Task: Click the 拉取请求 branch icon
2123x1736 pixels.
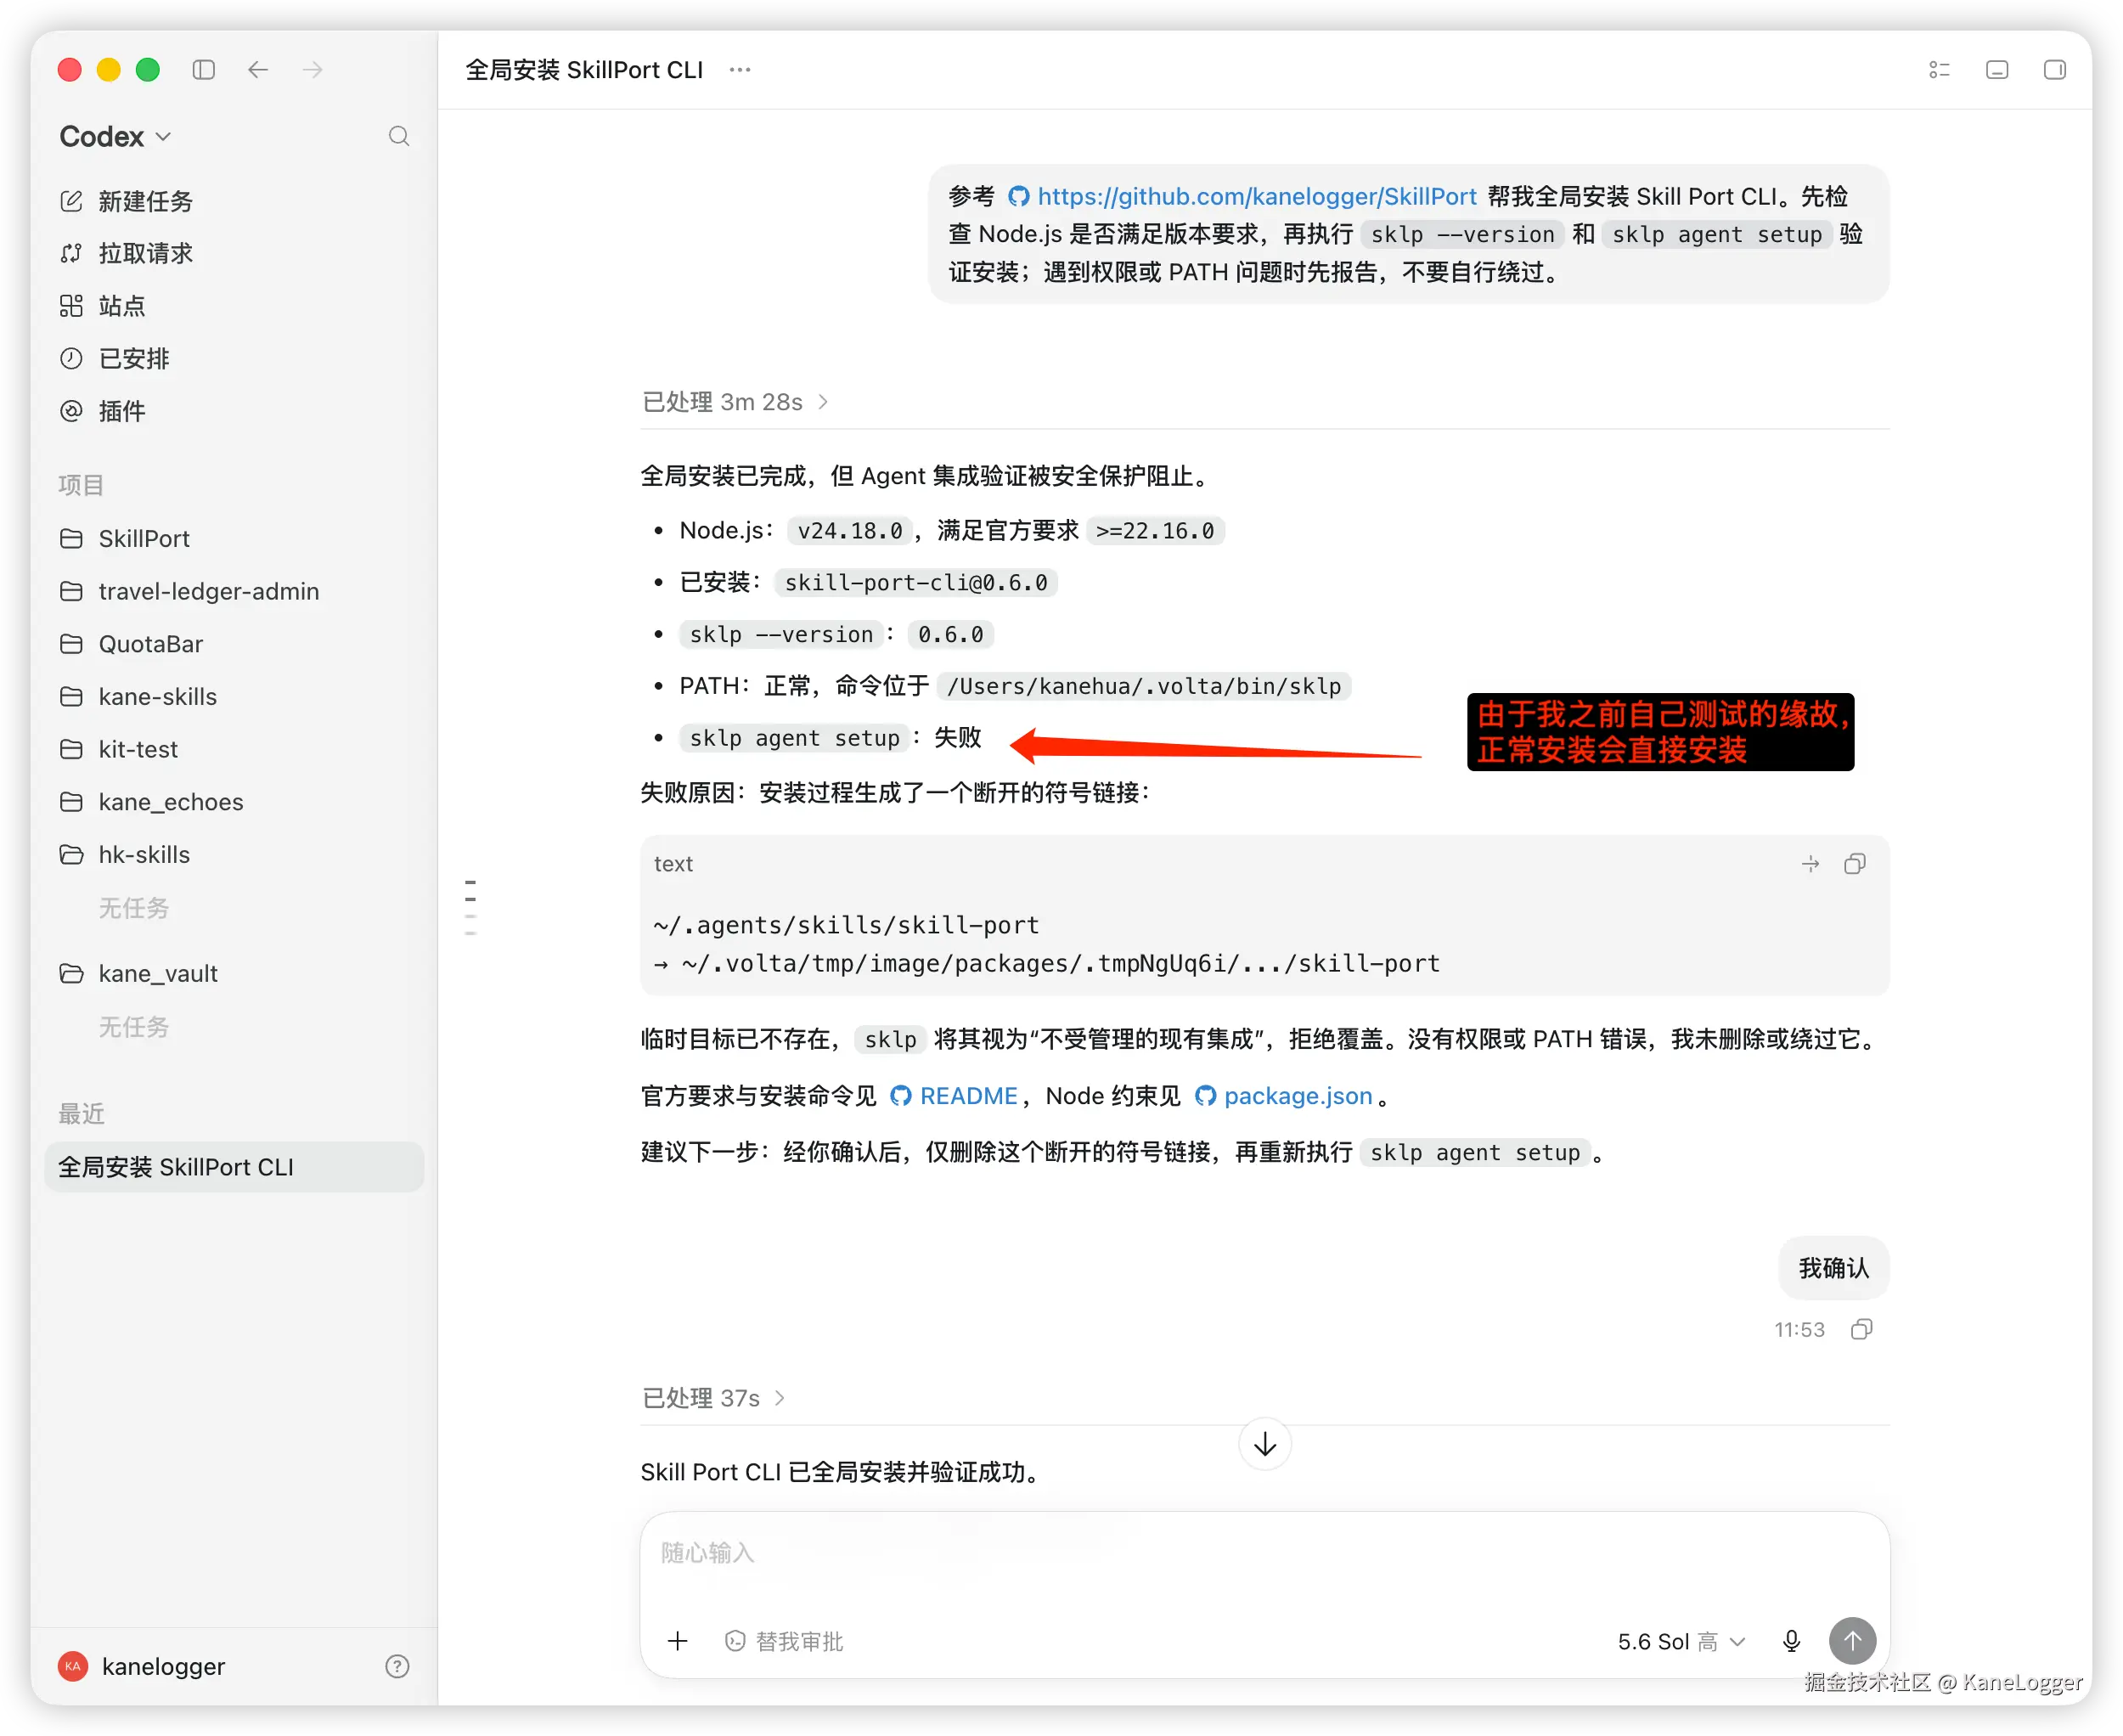Action: 71,253
